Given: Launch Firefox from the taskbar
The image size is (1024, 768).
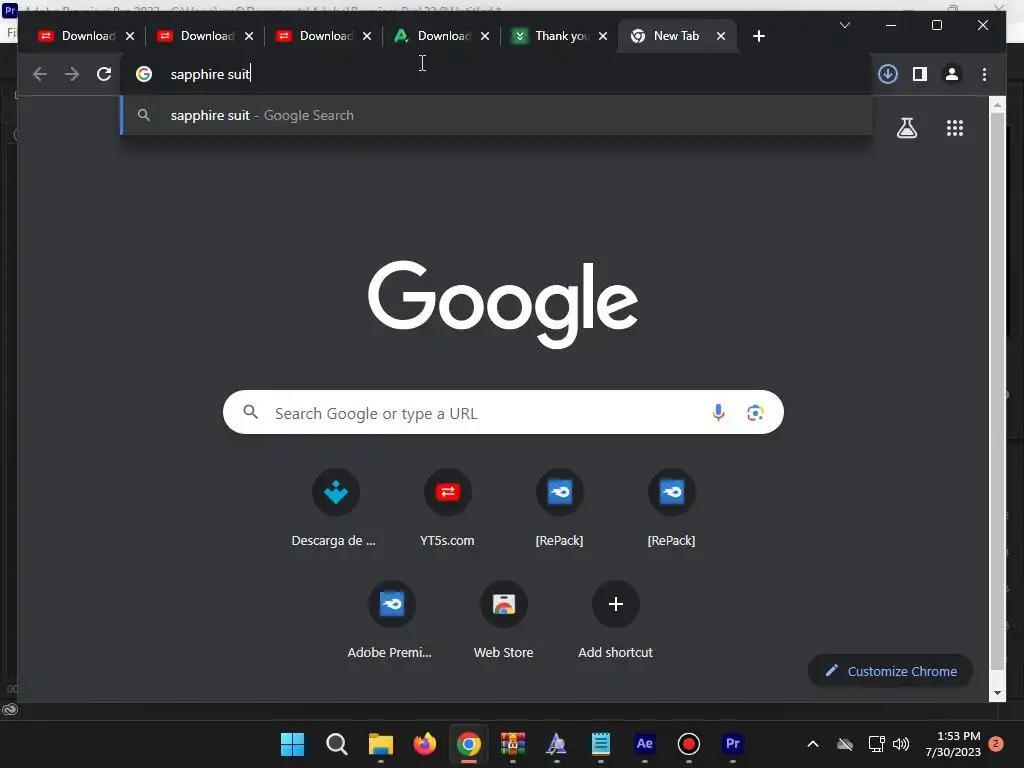Looking at the screenshot, I should [424, 744].
